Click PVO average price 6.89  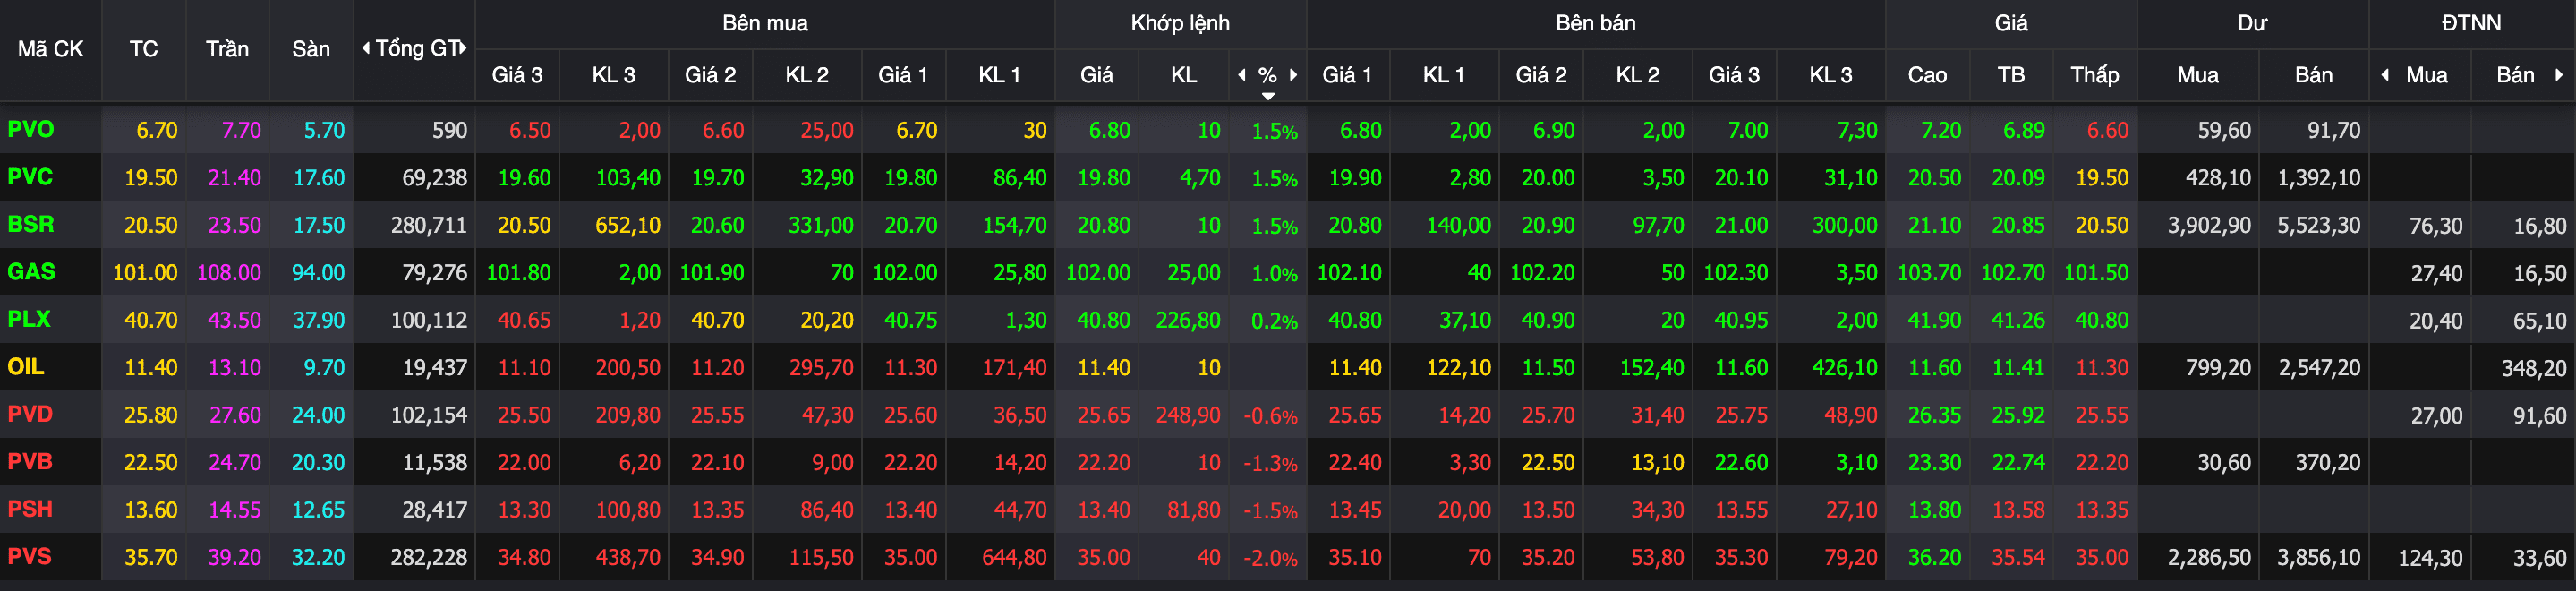(2024, 131)
